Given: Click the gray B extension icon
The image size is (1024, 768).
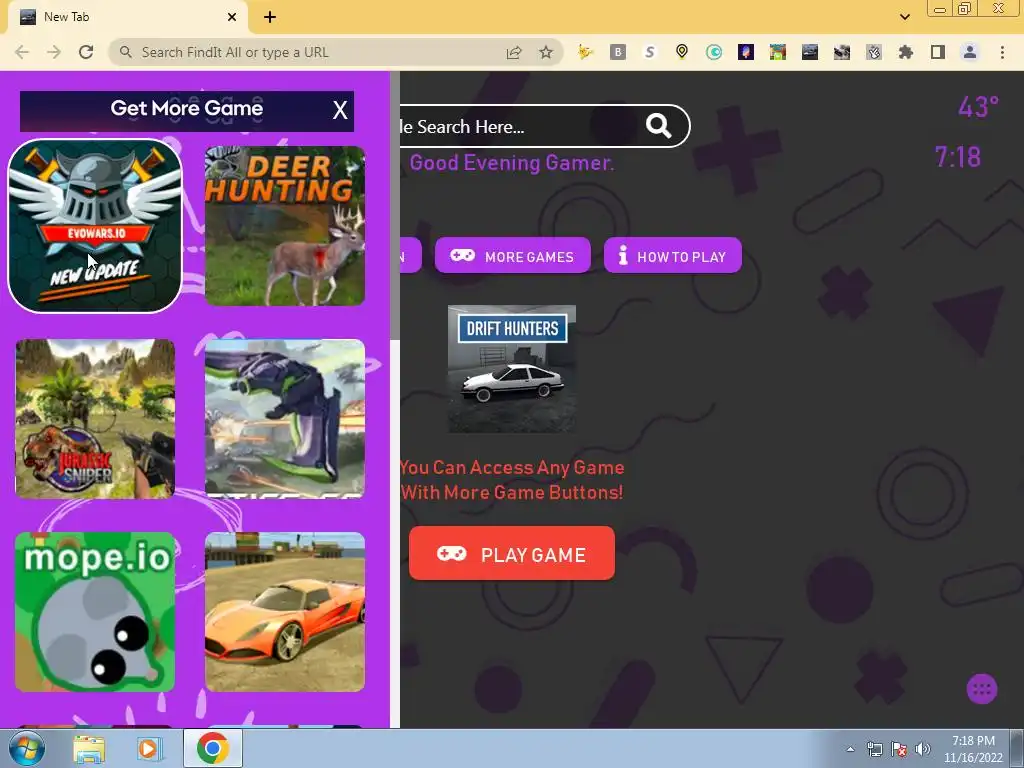Looking at the screenshot, I should click(618, 52).
